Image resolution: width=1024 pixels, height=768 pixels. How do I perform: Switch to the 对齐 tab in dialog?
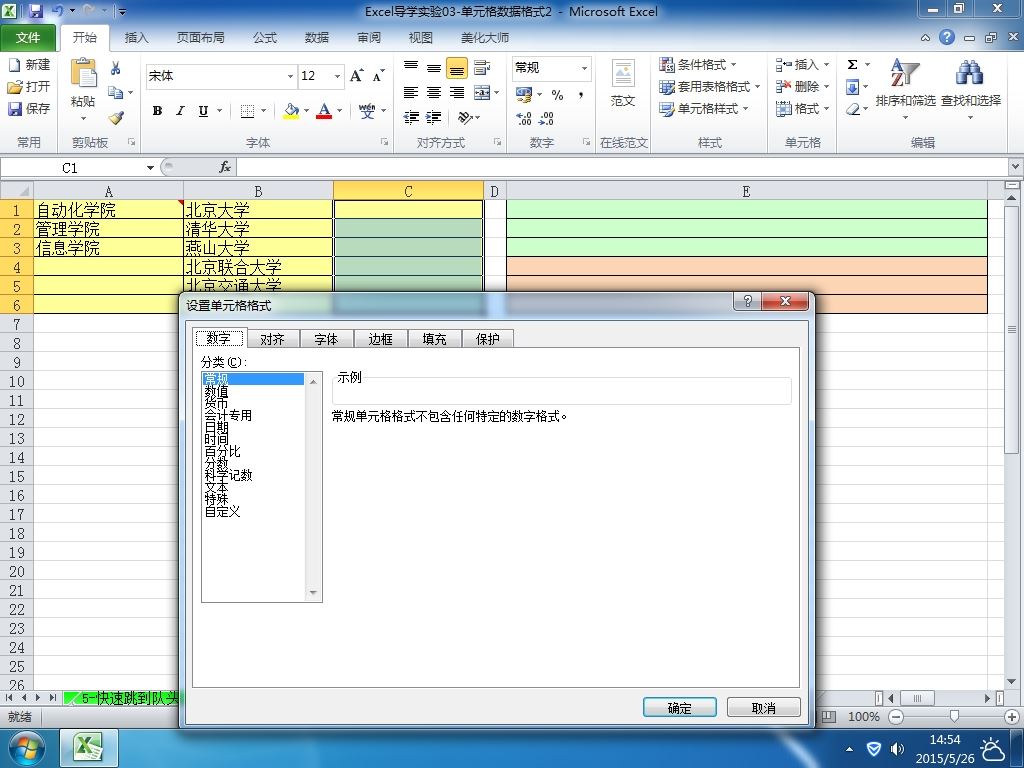[272, 339]
